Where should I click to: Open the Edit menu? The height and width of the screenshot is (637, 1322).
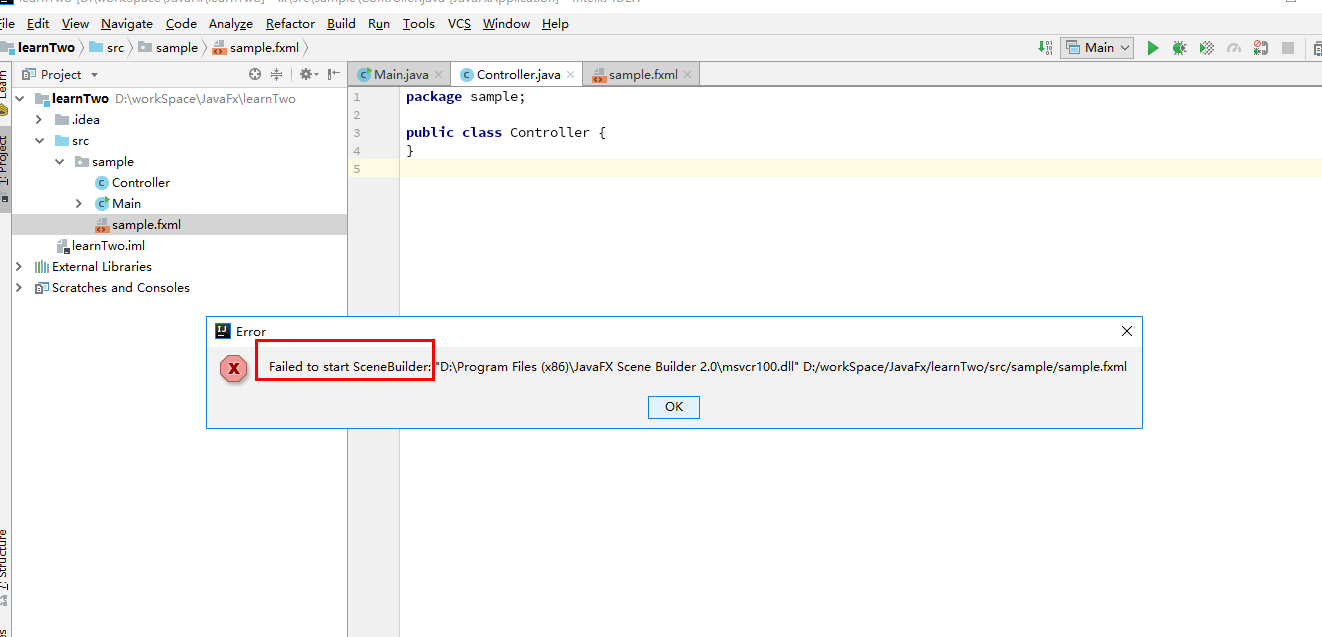coord(38,23)
